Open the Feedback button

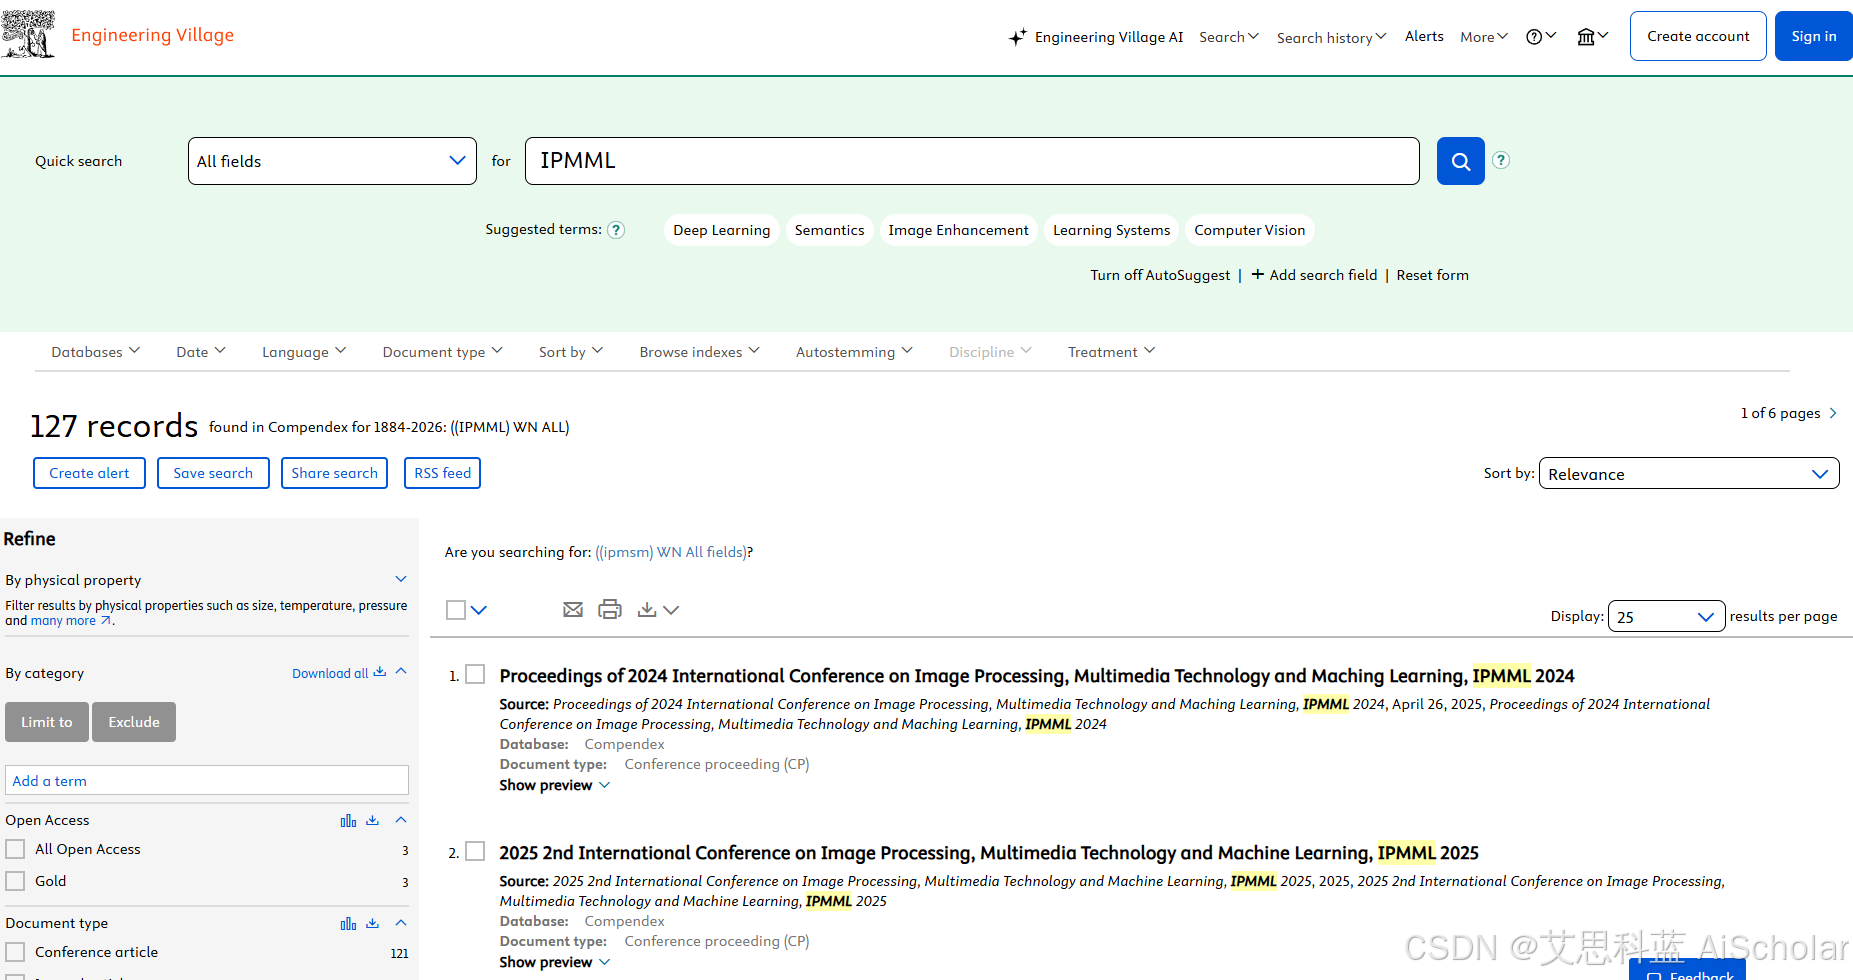coord(1687,970)
